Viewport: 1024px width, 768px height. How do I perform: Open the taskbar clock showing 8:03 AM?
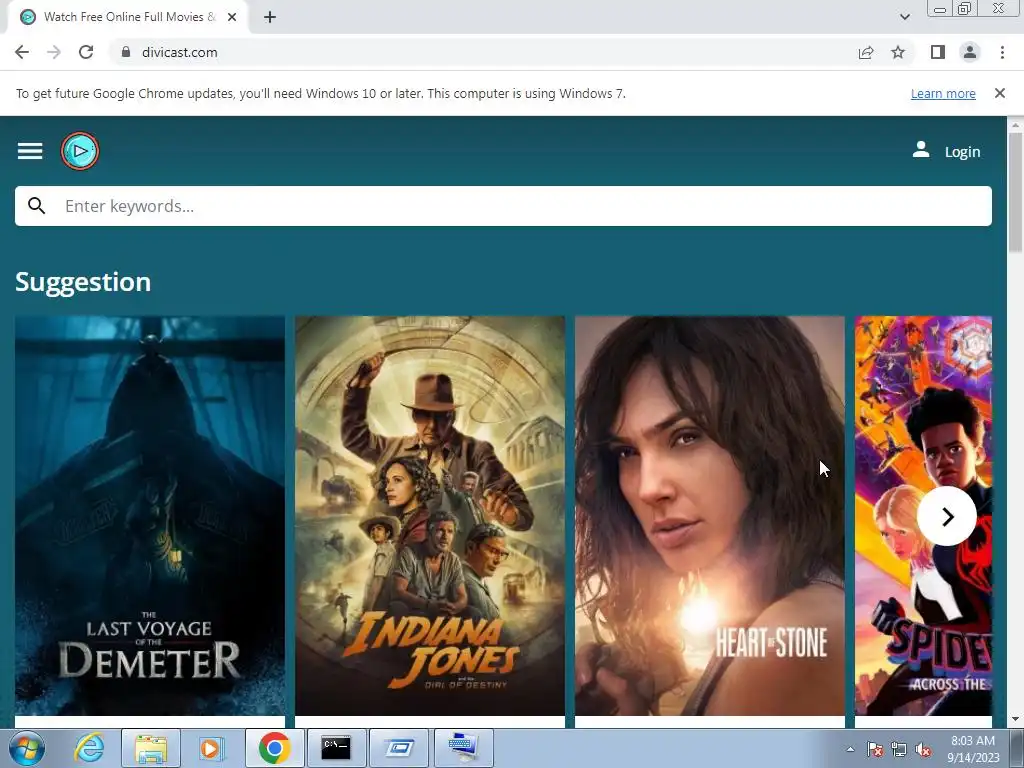point(972,748)
